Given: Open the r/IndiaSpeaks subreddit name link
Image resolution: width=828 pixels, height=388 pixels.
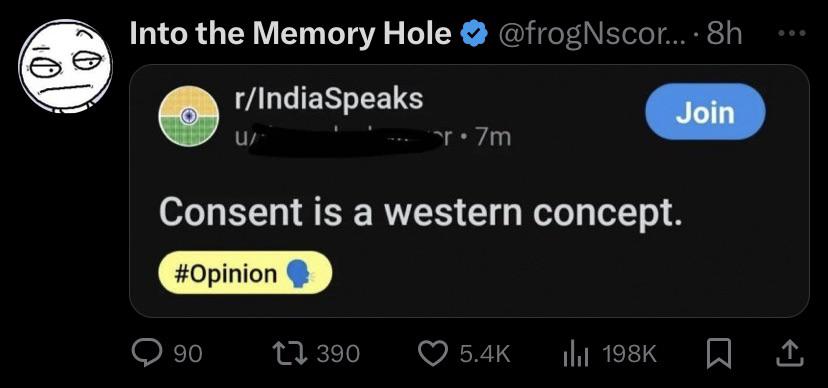Looking at the screenshot, I should coord(328,98).
